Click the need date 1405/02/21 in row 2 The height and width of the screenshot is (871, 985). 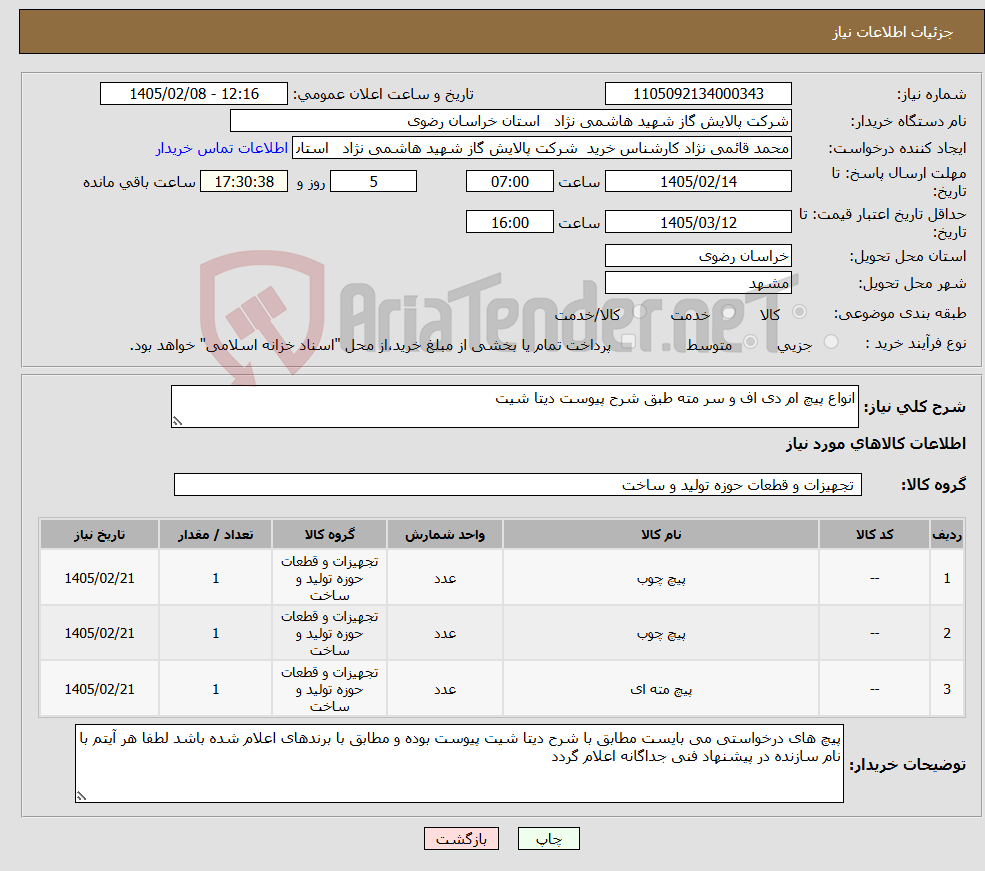coord(99,633)
